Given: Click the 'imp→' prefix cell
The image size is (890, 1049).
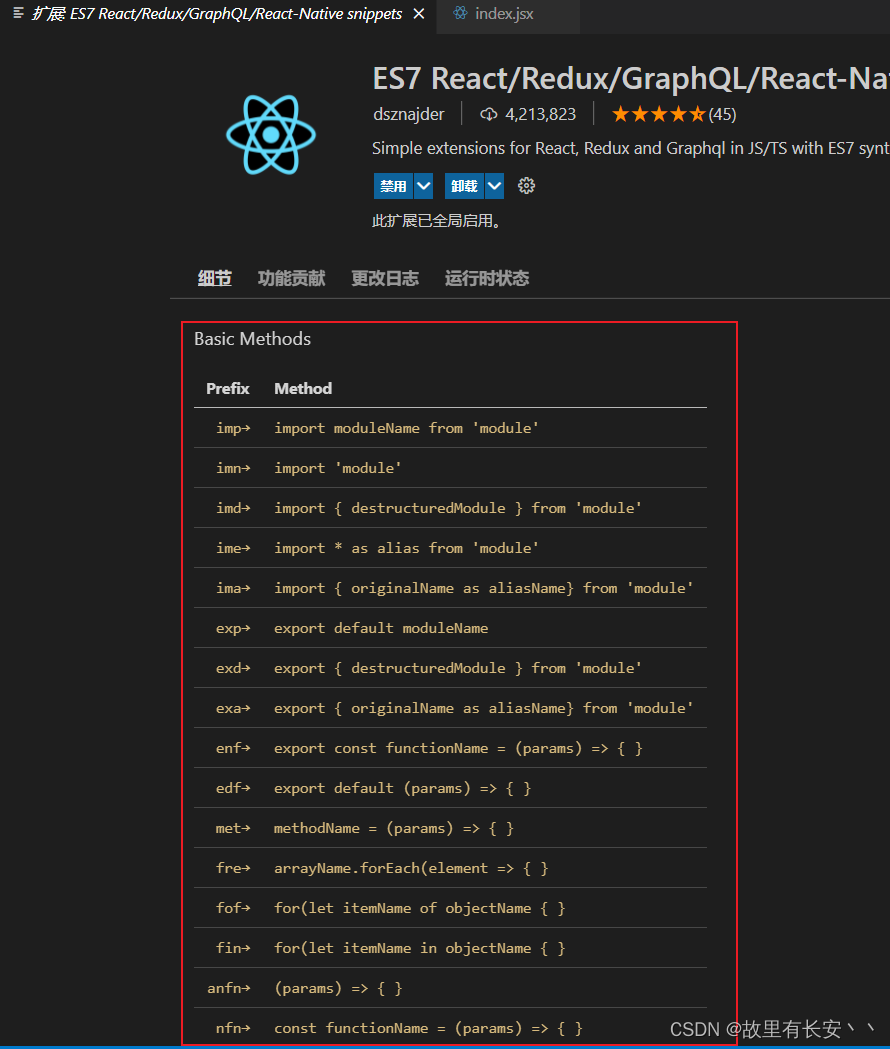Looking at the screenshot, I should [233, 428].
